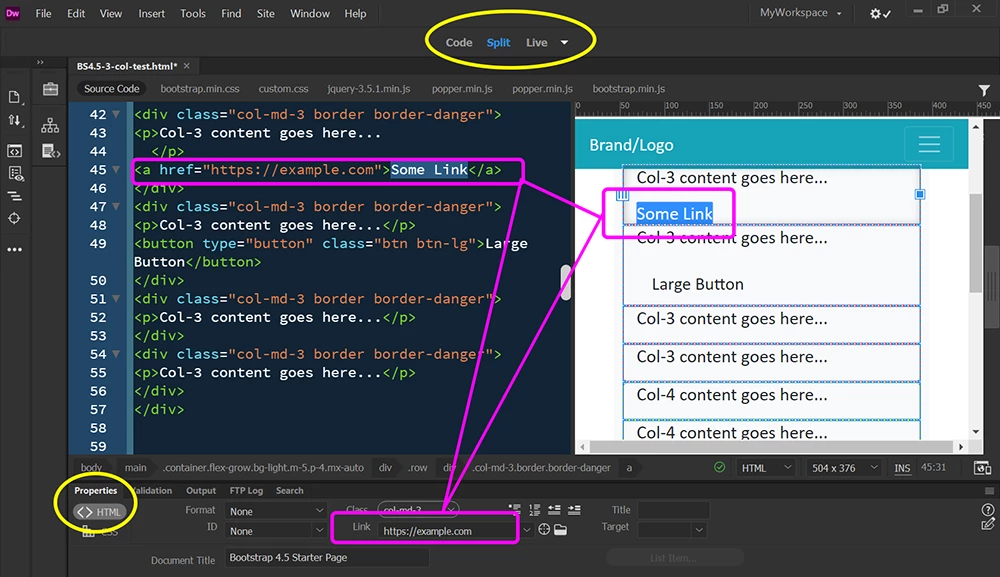Open the new file icon in left toolbar
The height and width of the screenshot is (577, 1000).
pyautogui.click(x=14, y=97)
